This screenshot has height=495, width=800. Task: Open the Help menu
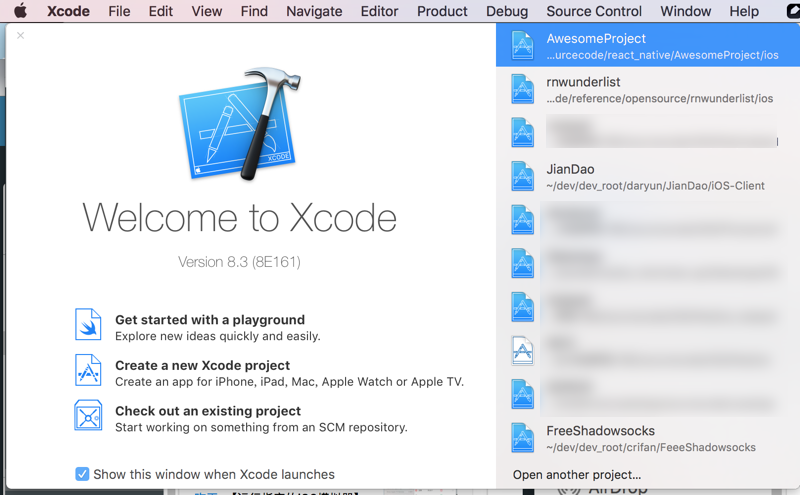tap(744, 11)
